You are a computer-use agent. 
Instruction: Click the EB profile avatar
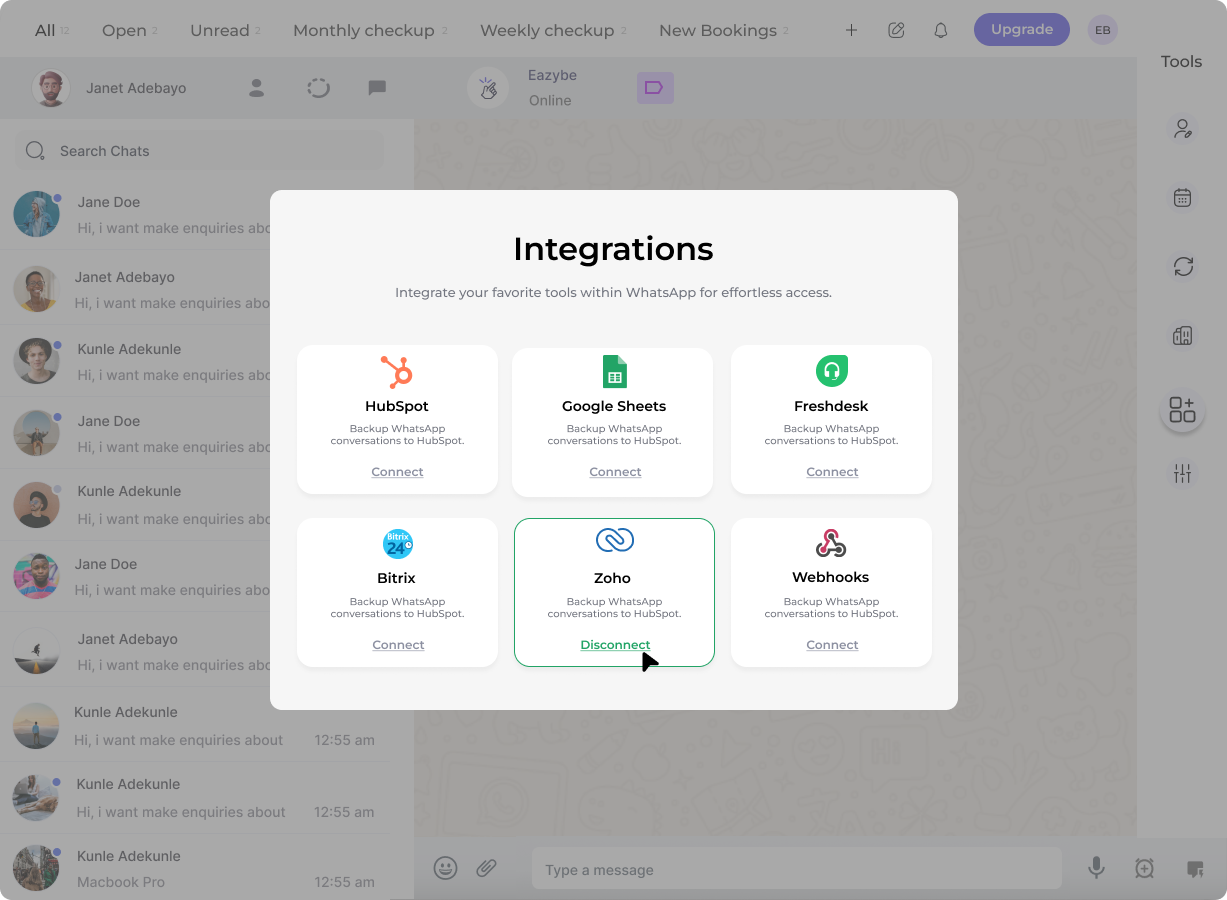click(x=1102, y=30)
